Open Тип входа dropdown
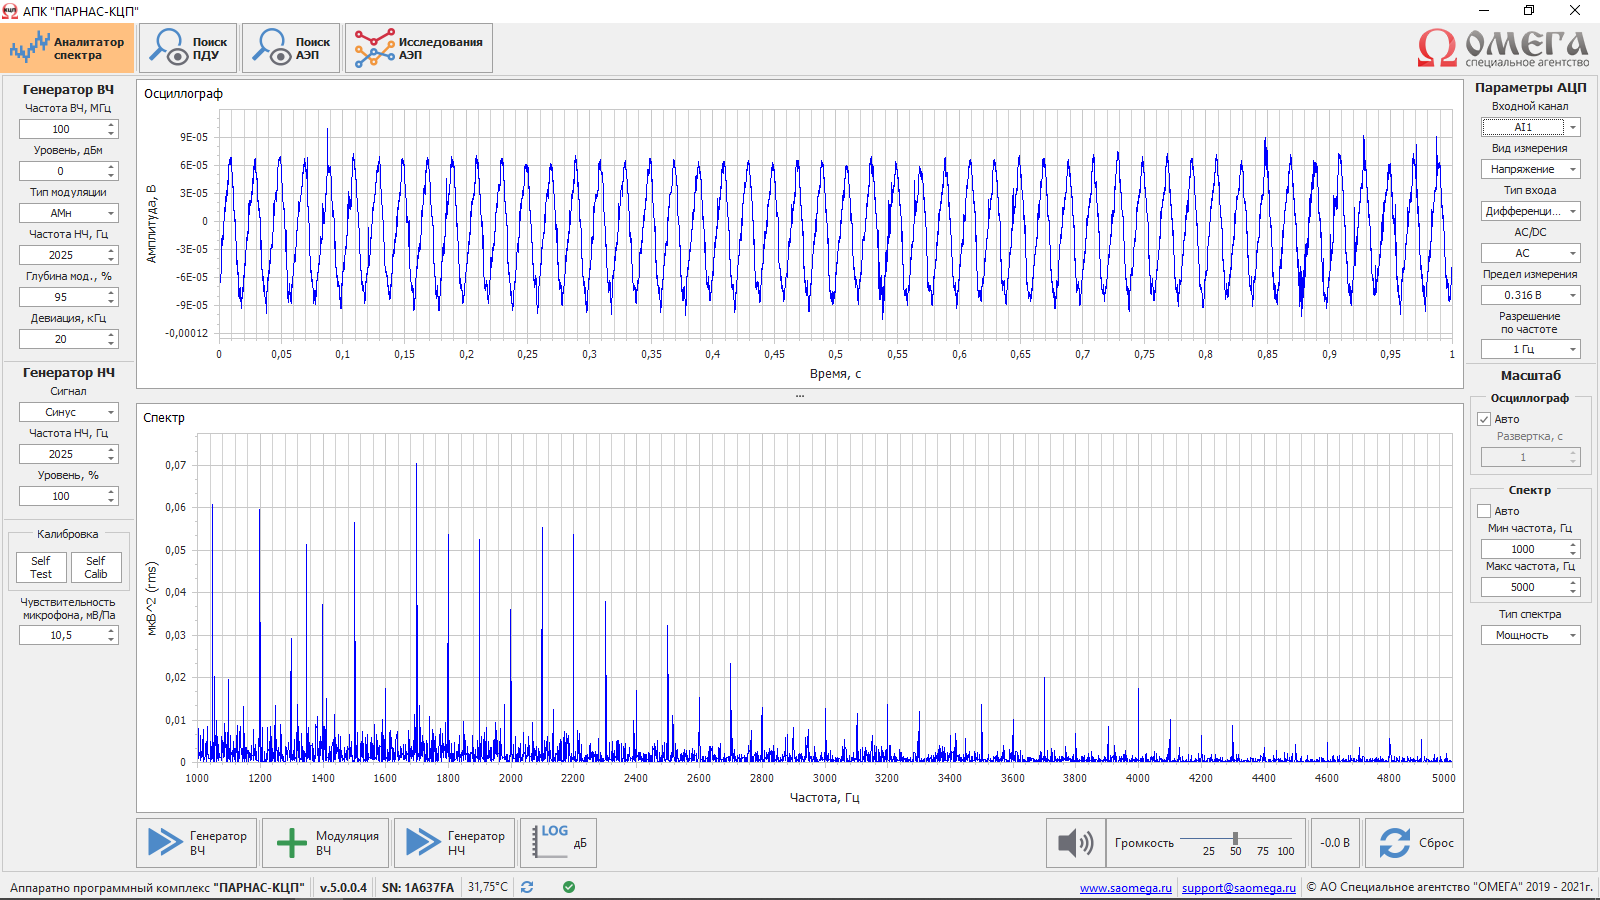The width and height of the screenshot is (1600, 900). click(1530, 211)
